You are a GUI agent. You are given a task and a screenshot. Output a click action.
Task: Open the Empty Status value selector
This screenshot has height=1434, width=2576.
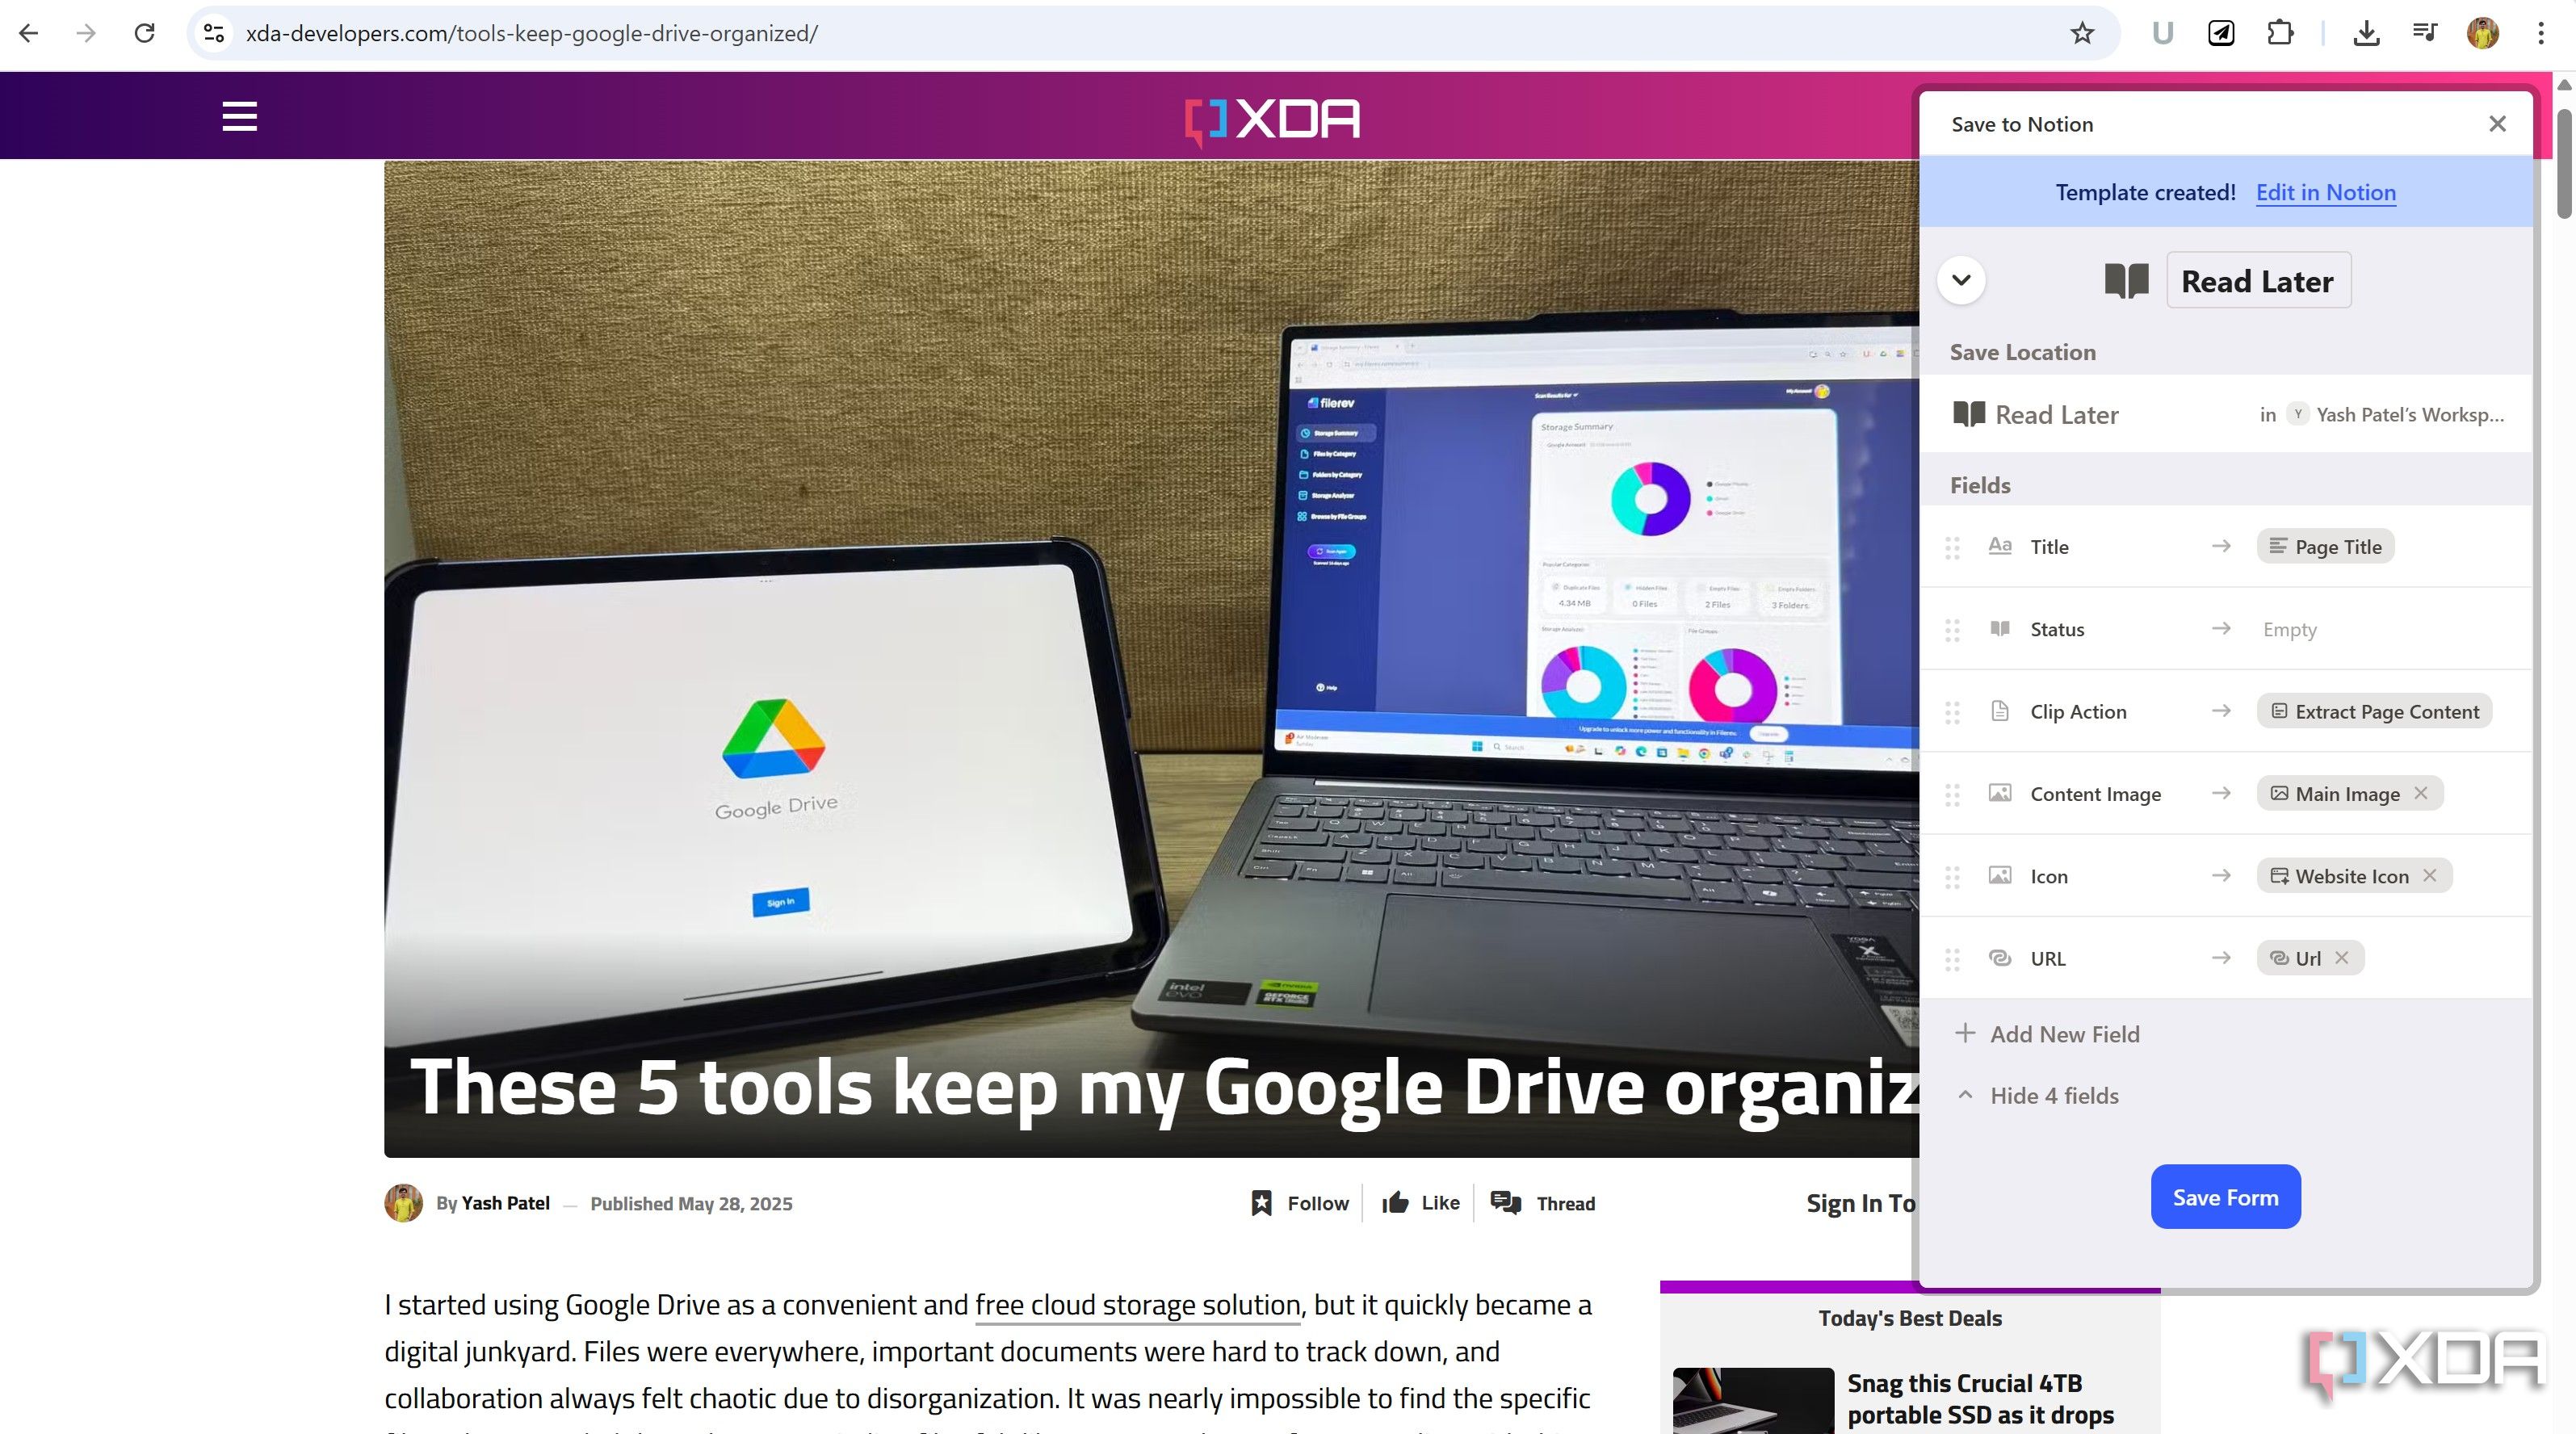click(x=2289, y=629)
